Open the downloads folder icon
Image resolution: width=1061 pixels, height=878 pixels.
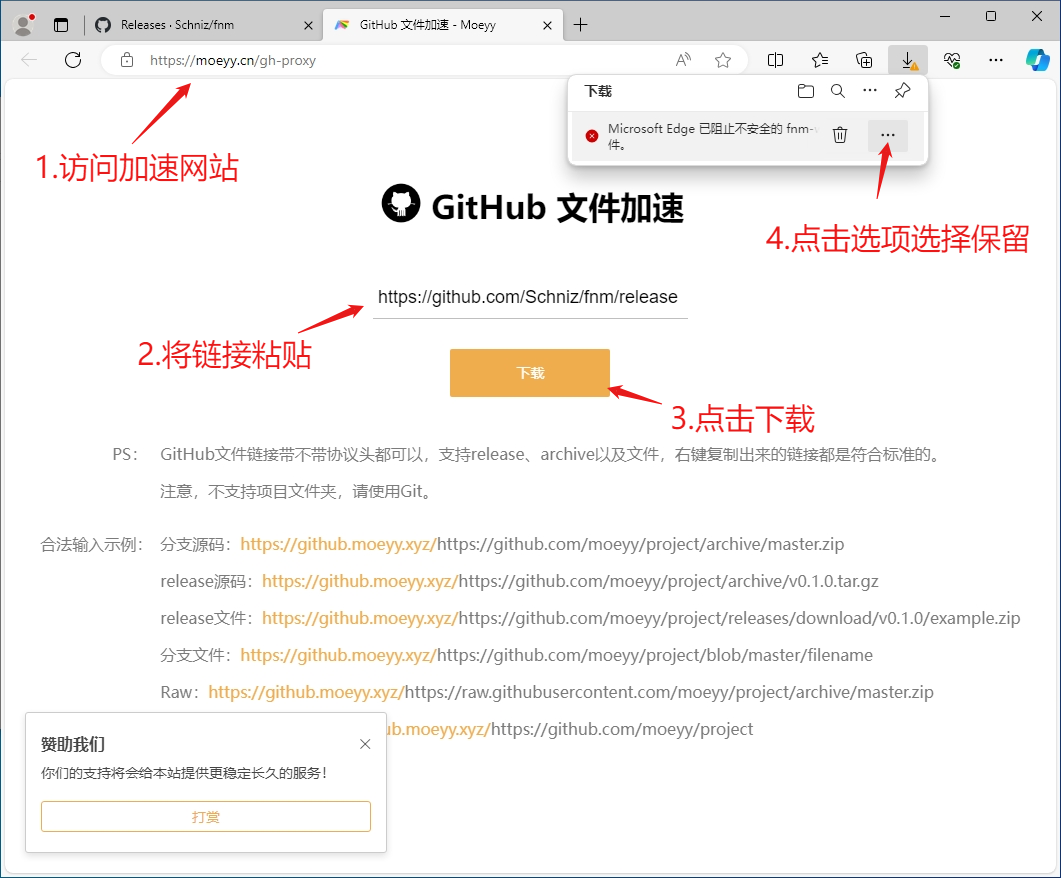(x=805, y=91)
